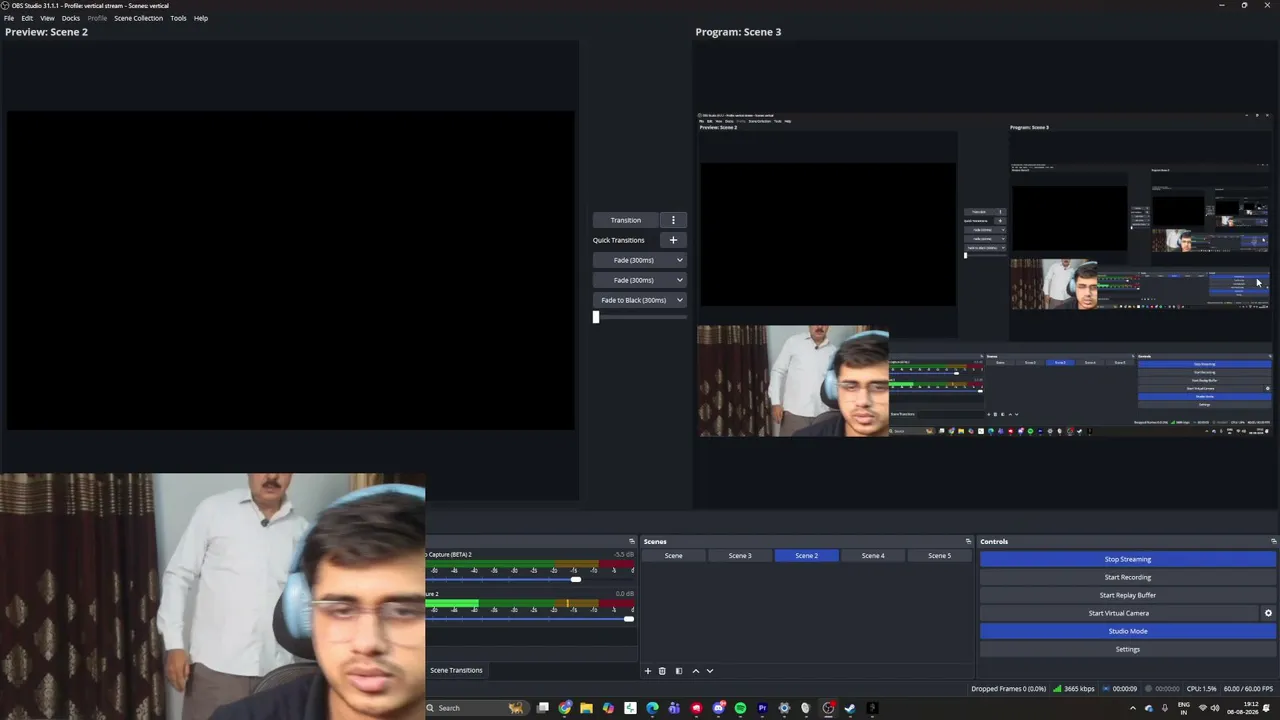
Task: Open the first Fade (300ms) quick transition dropdown
Action: [x=639, y=260]
